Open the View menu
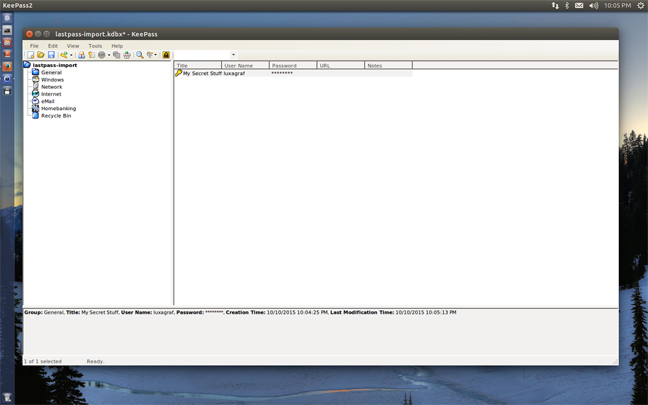Screen dimensions: 648x405 pyautogui.click(x=73, y=46)
